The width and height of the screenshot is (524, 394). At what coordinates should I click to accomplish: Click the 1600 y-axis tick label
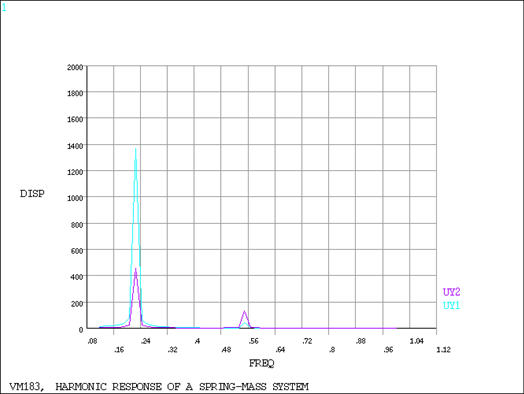75,120
